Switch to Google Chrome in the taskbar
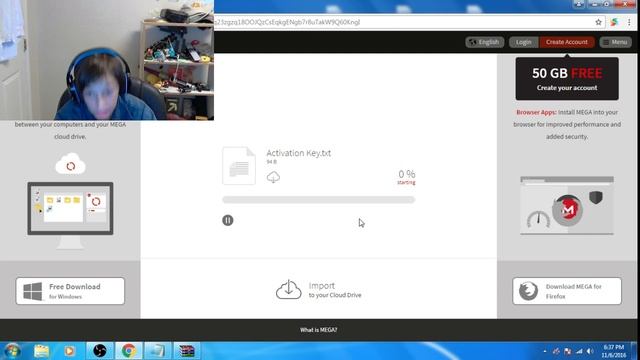This screenshot has height=360, width=640. pos(129,351)
